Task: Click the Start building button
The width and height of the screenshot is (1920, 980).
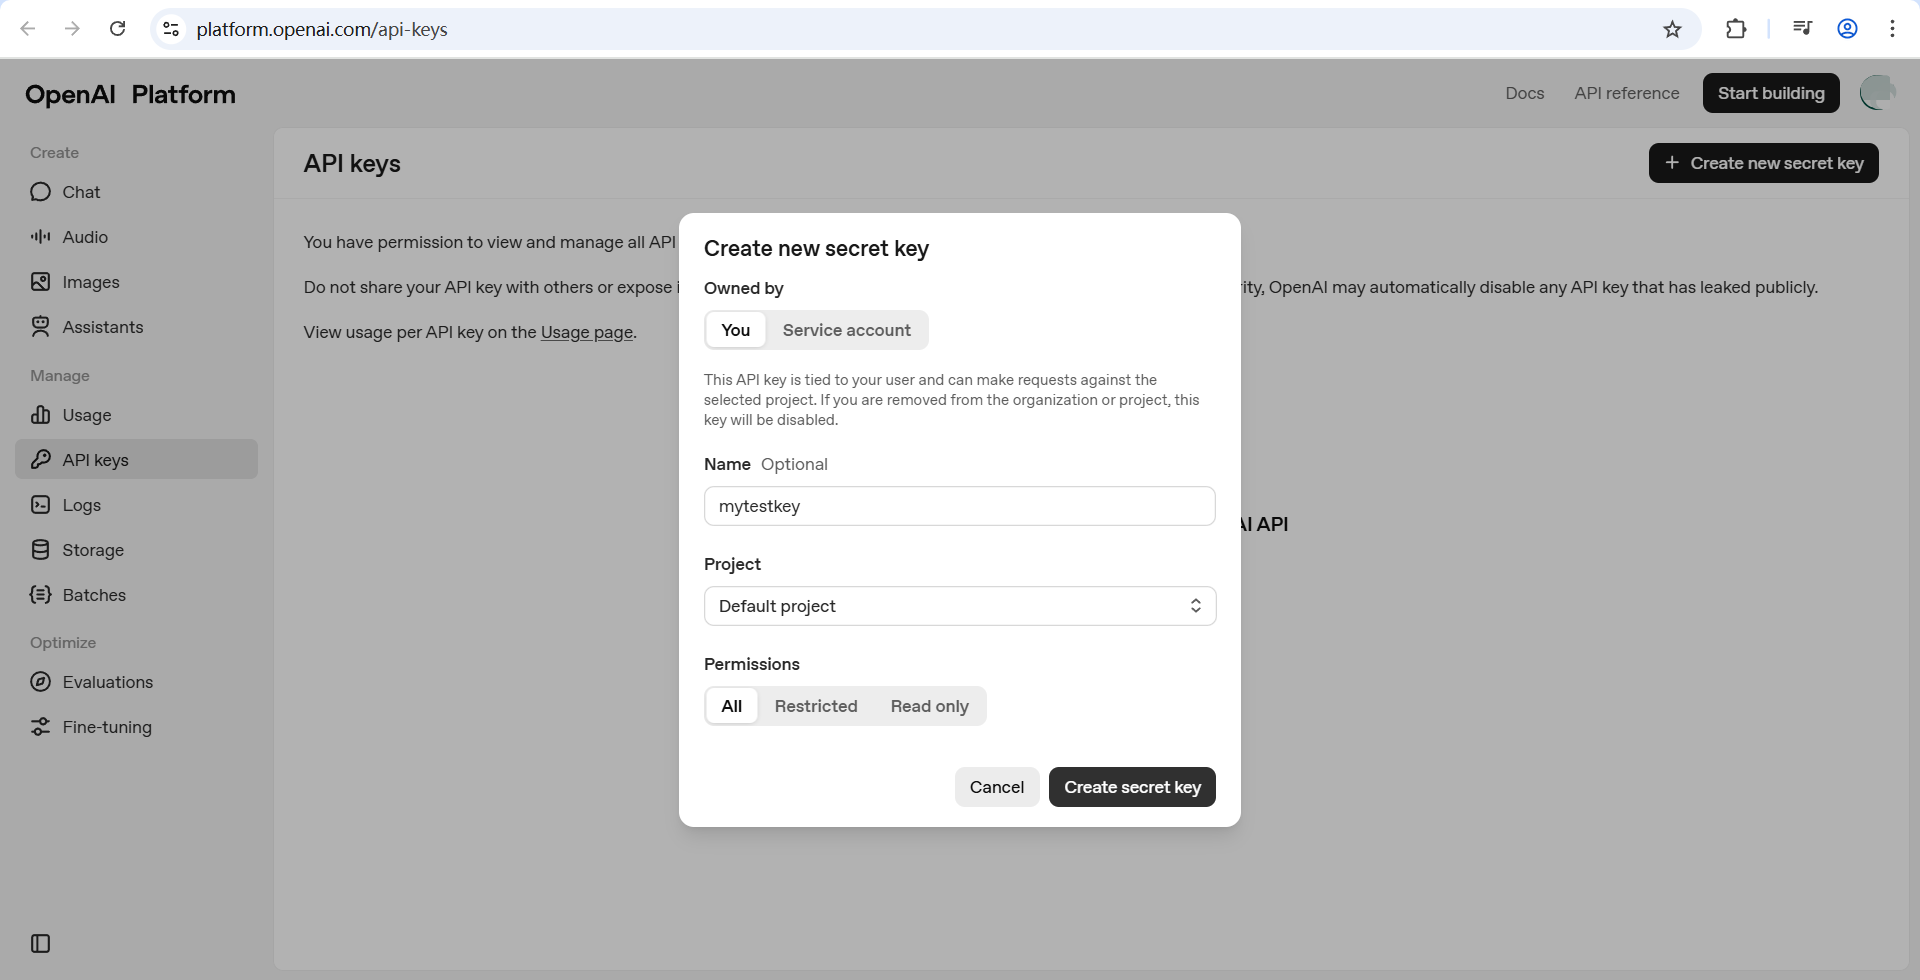Action: pos(1771,93)
